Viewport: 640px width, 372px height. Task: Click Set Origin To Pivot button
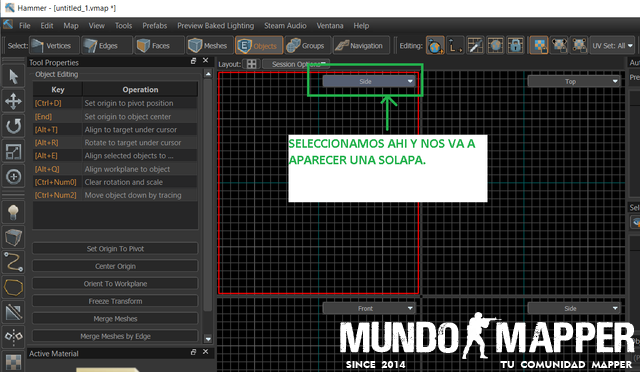[x=115, y=249]
